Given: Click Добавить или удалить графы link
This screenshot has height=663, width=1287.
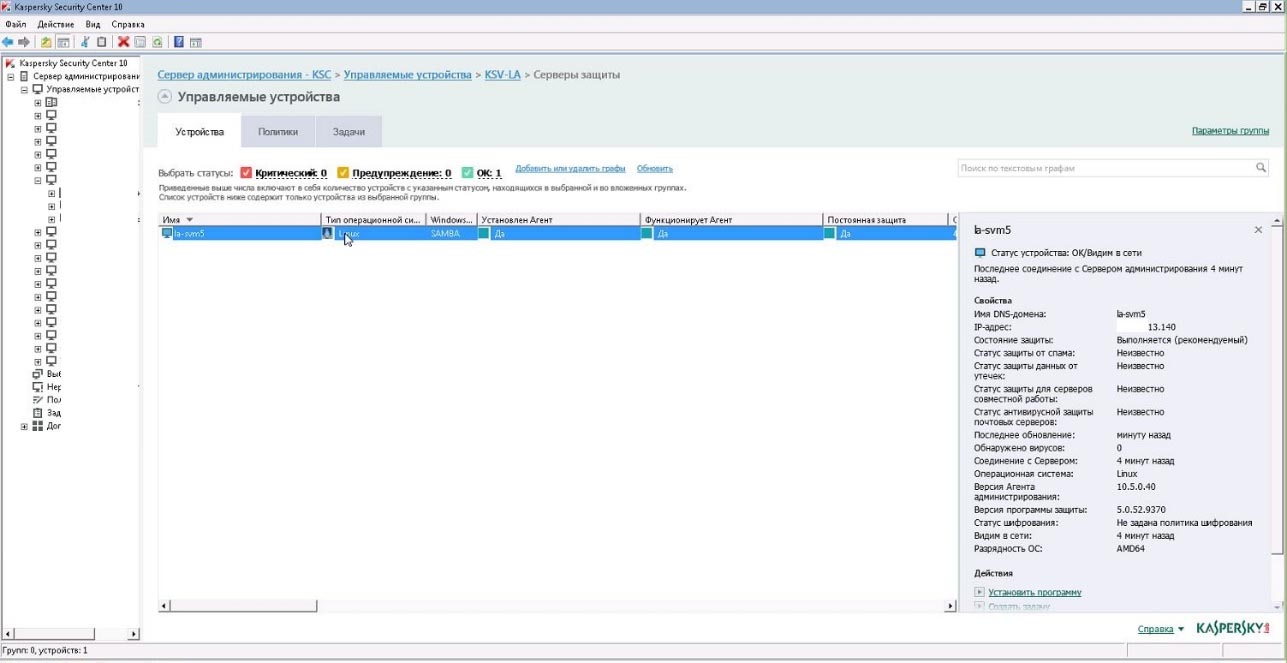Looking at the screenshot, I should click(570, 169).
